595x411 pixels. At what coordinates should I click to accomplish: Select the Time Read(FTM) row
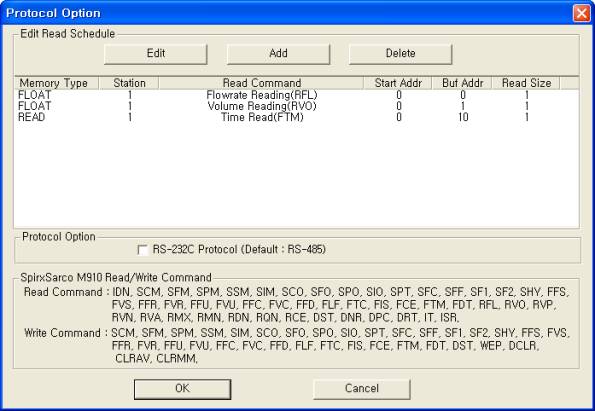pos(296,117)
